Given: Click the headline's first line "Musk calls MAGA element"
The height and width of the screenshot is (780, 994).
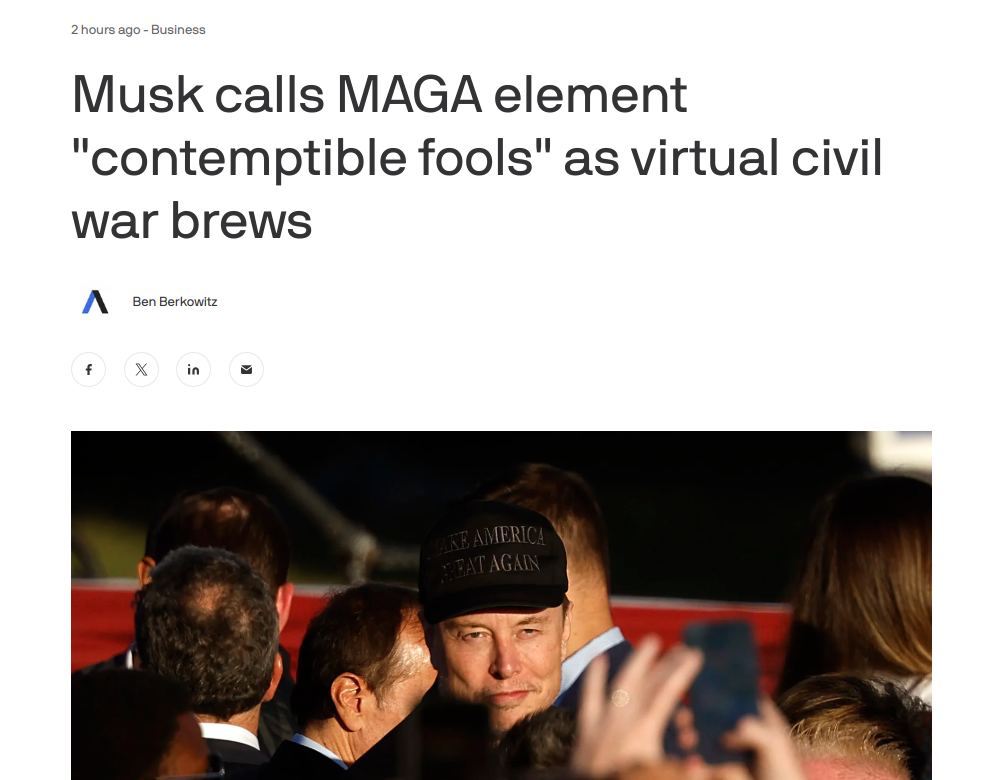Looking at the screenshot, I should (379, 95).
